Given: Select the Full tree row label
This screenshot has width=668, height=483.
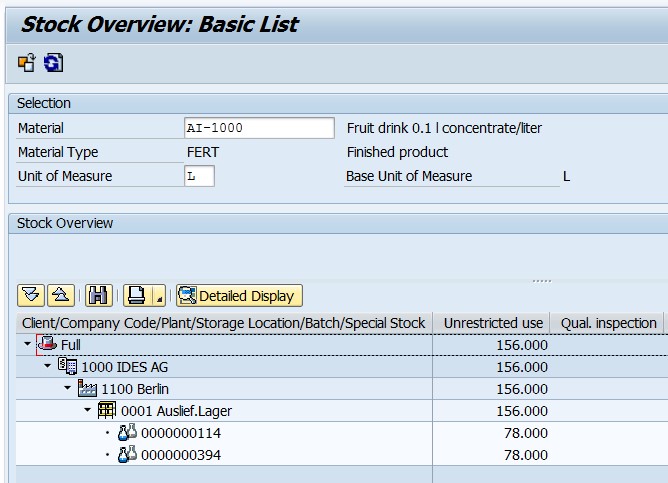Looking at the screenshot, I should (71, 345).
